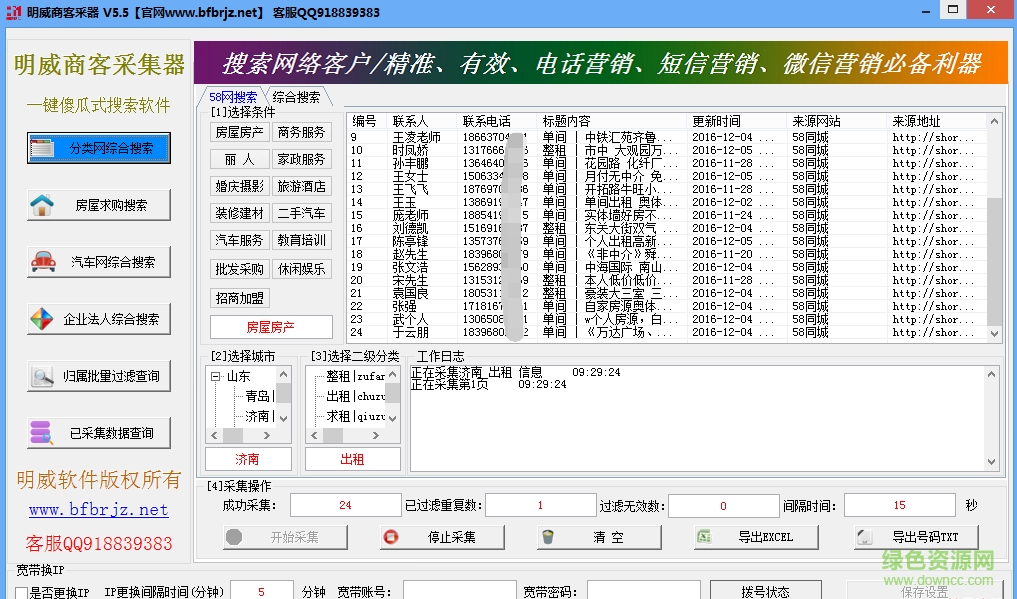Click the 停止采集 stop collection icon
Image resolution: width=1017 pixels, height=599 pixels.
[390, 536]
